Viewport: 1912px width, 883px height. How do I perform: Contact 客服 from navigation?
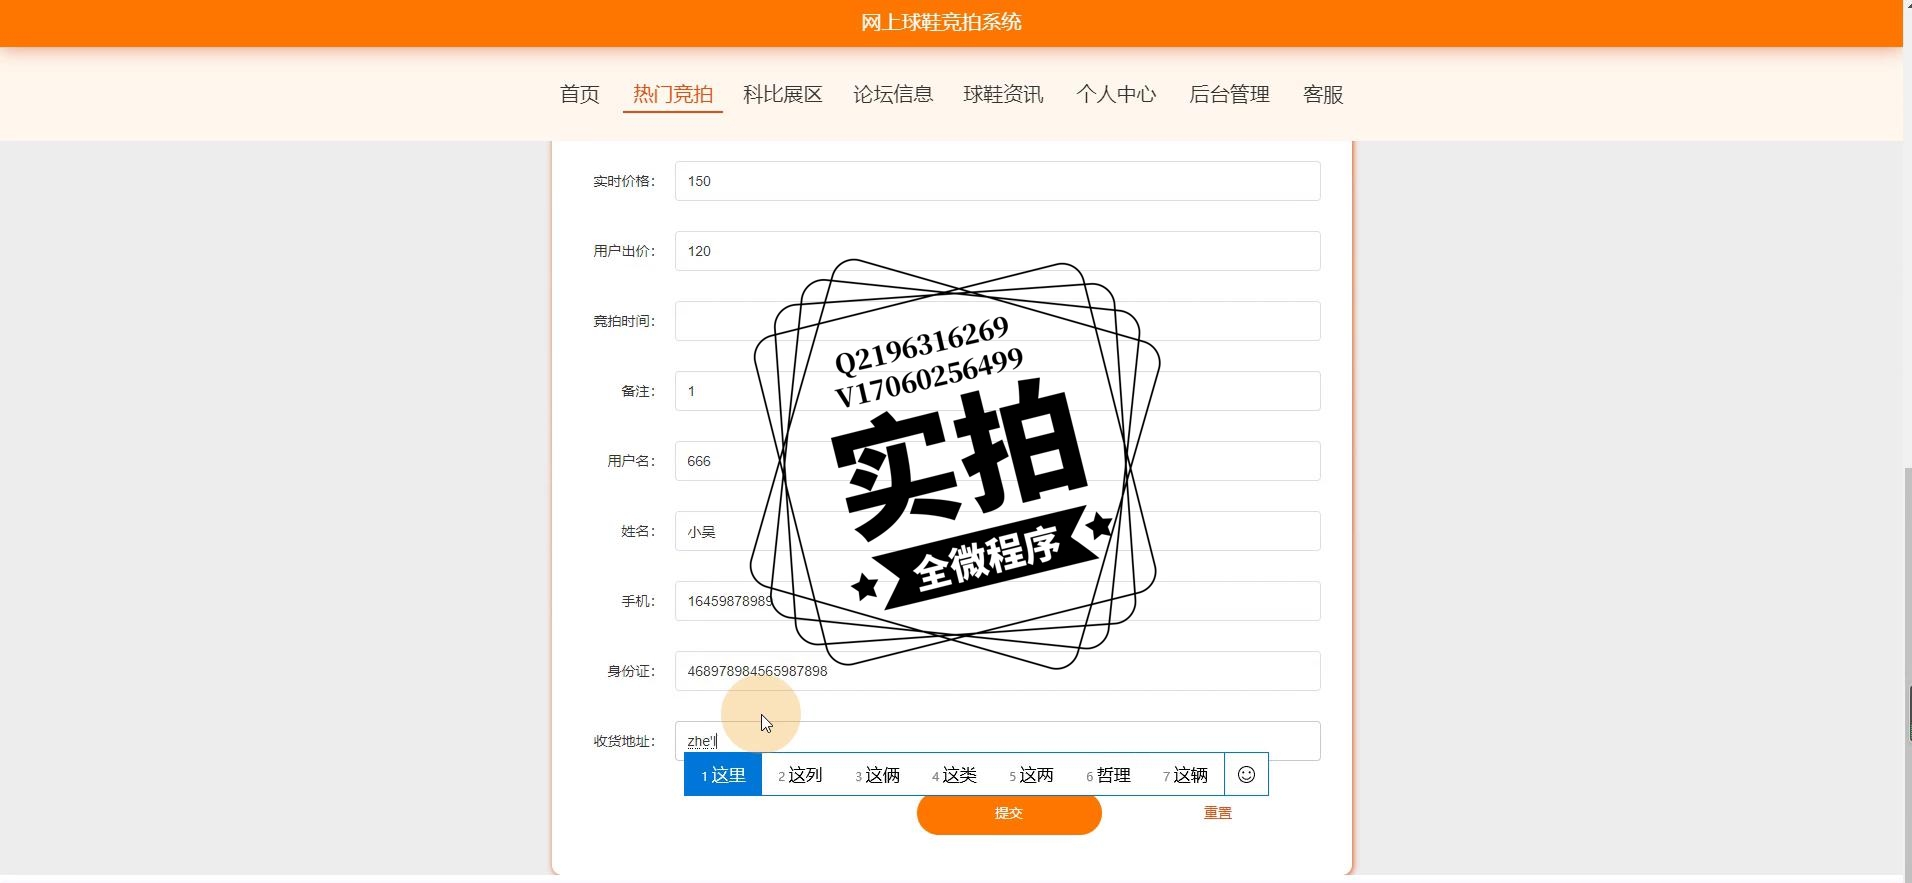click(x=1323, y=94)
